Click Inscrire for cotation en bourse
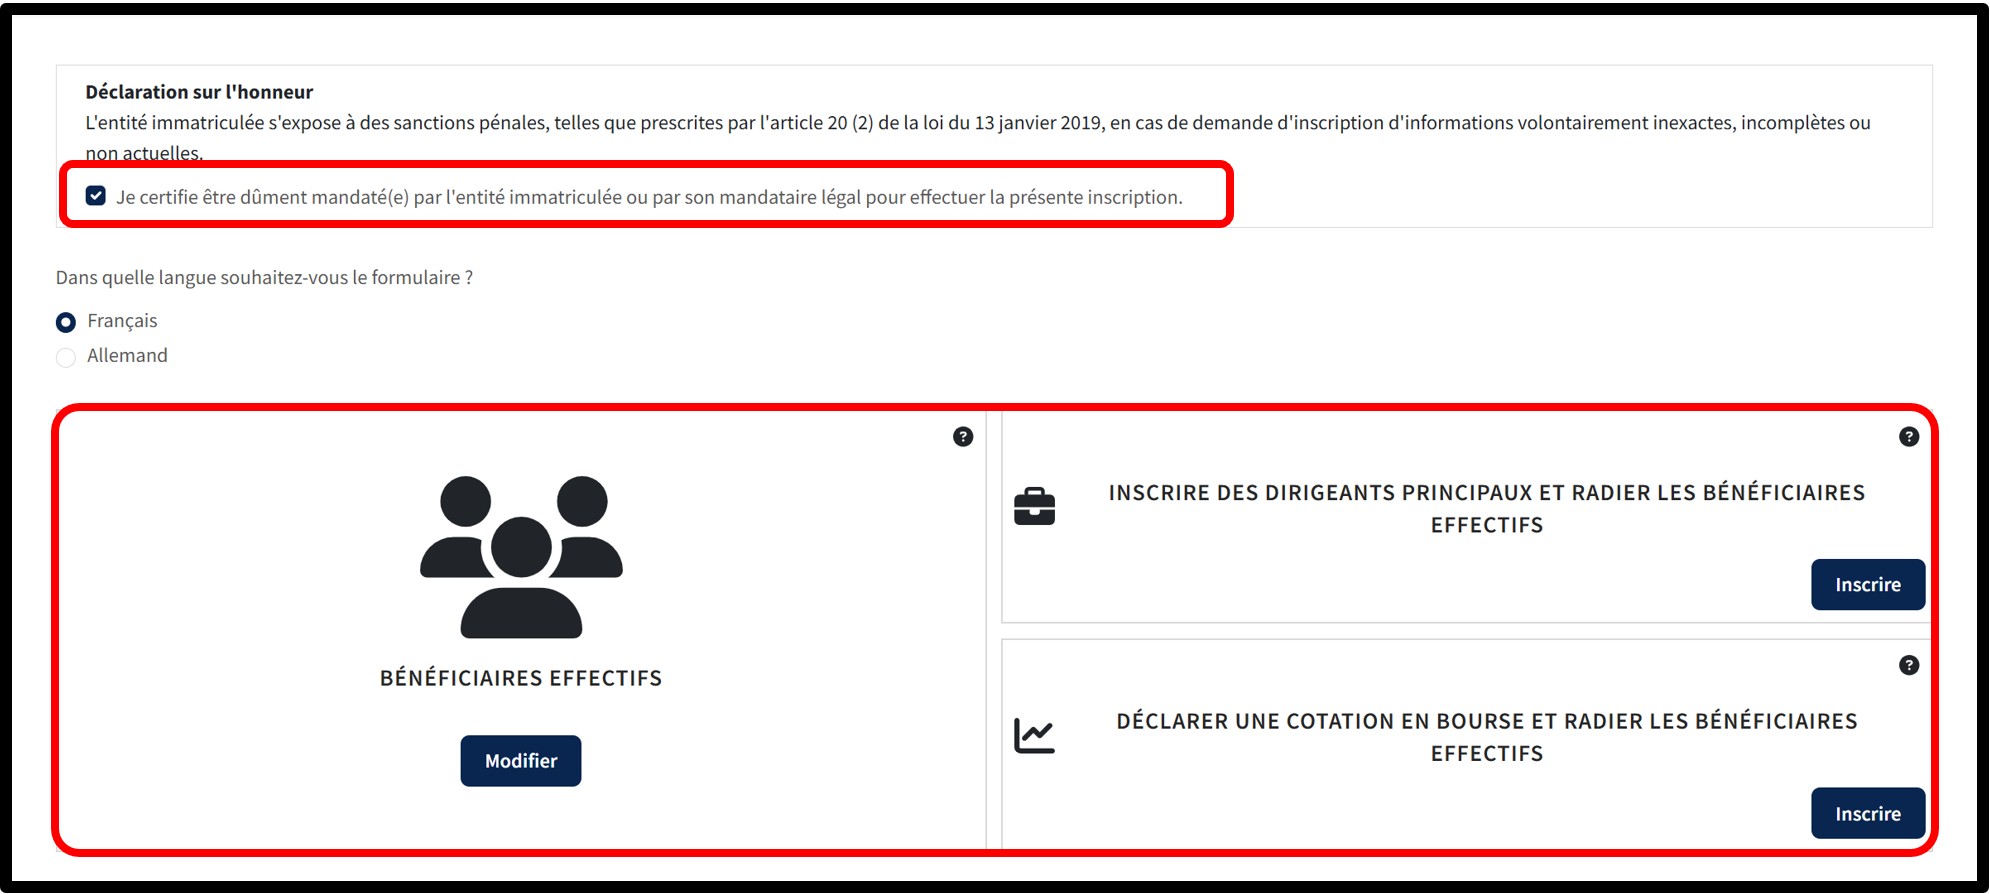 pos(1868,814)
